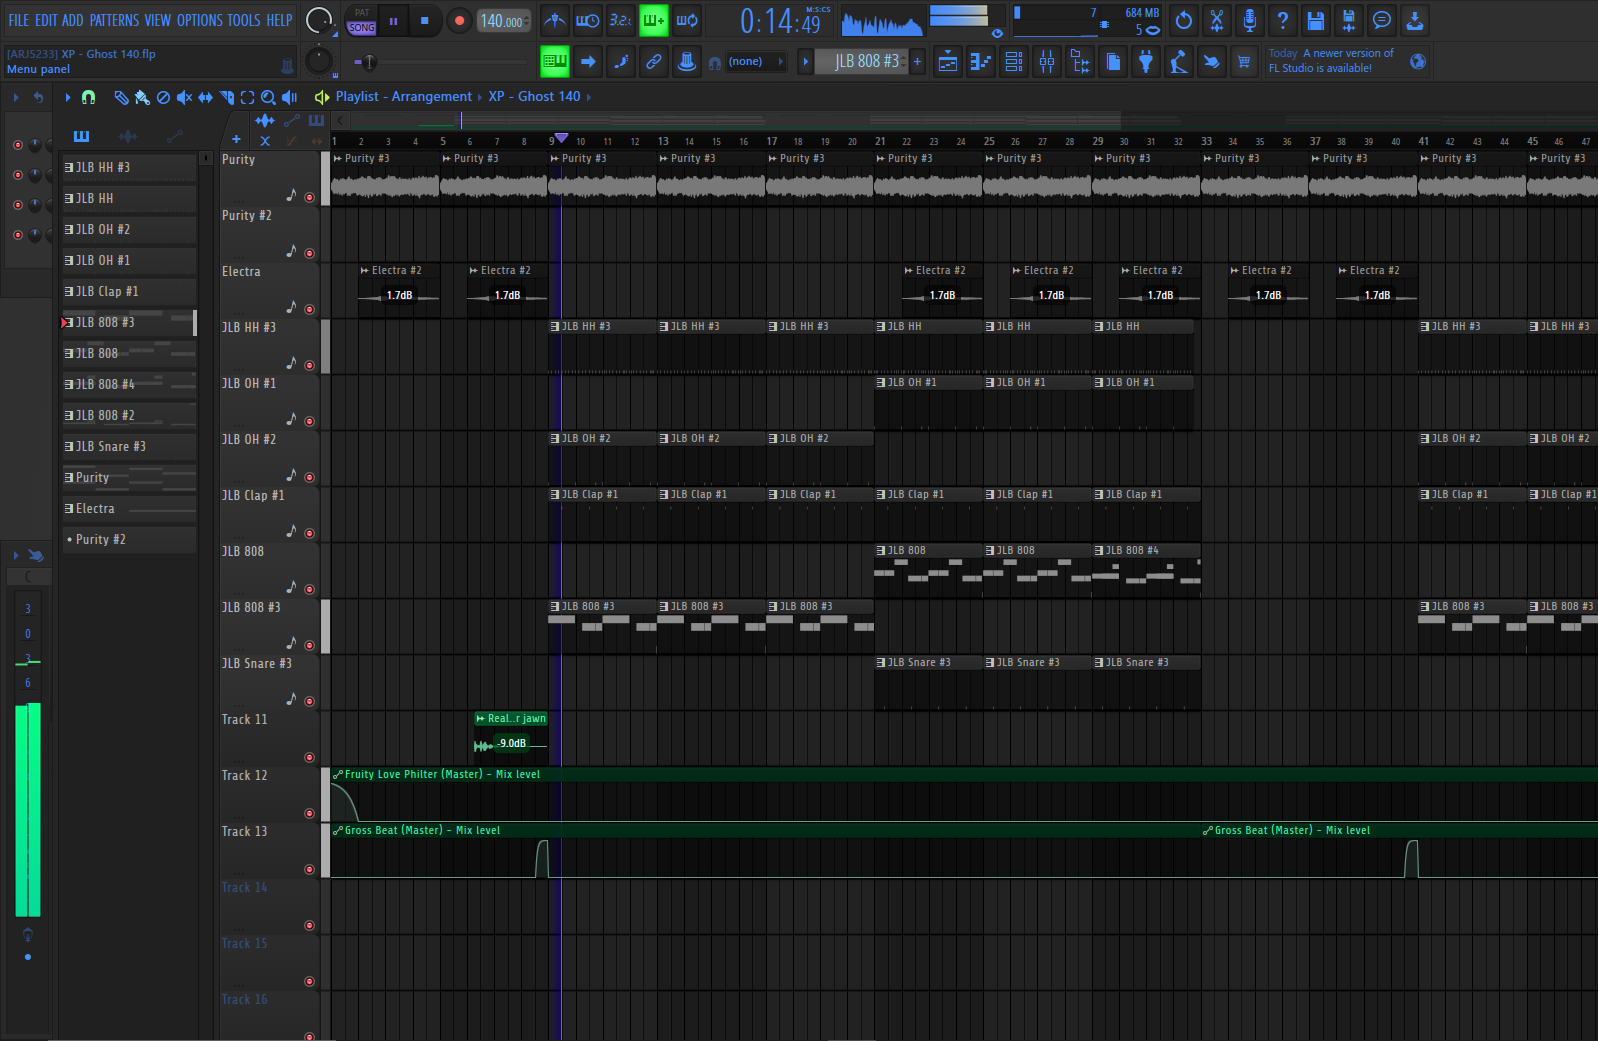Expand pattern selector showing JLB 808 #3
The height and width of the screenshot is (1041, 1598).
pos(866,62)
